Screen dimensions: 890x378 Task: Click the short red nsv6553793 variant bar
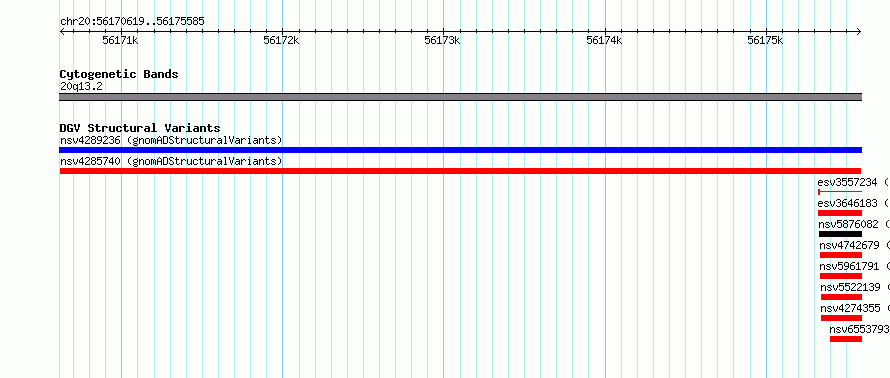(x=846, y=339)
